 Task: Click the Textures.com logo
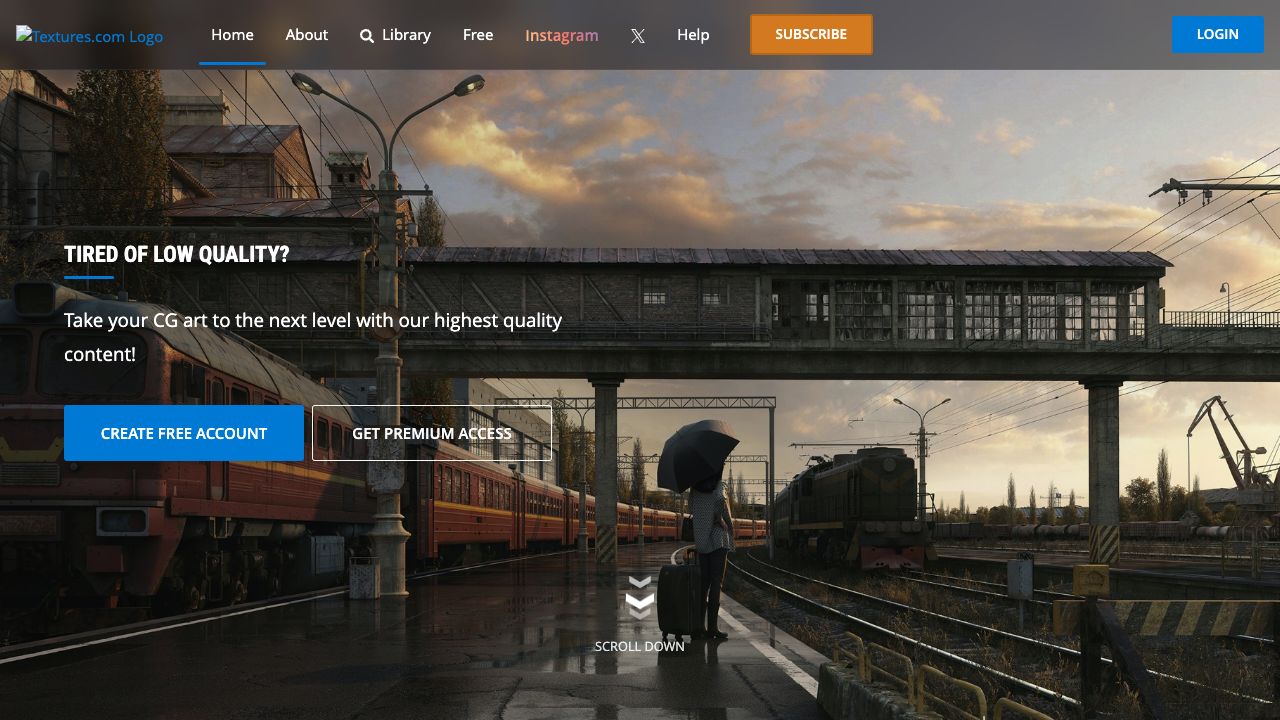pos(90,36)
